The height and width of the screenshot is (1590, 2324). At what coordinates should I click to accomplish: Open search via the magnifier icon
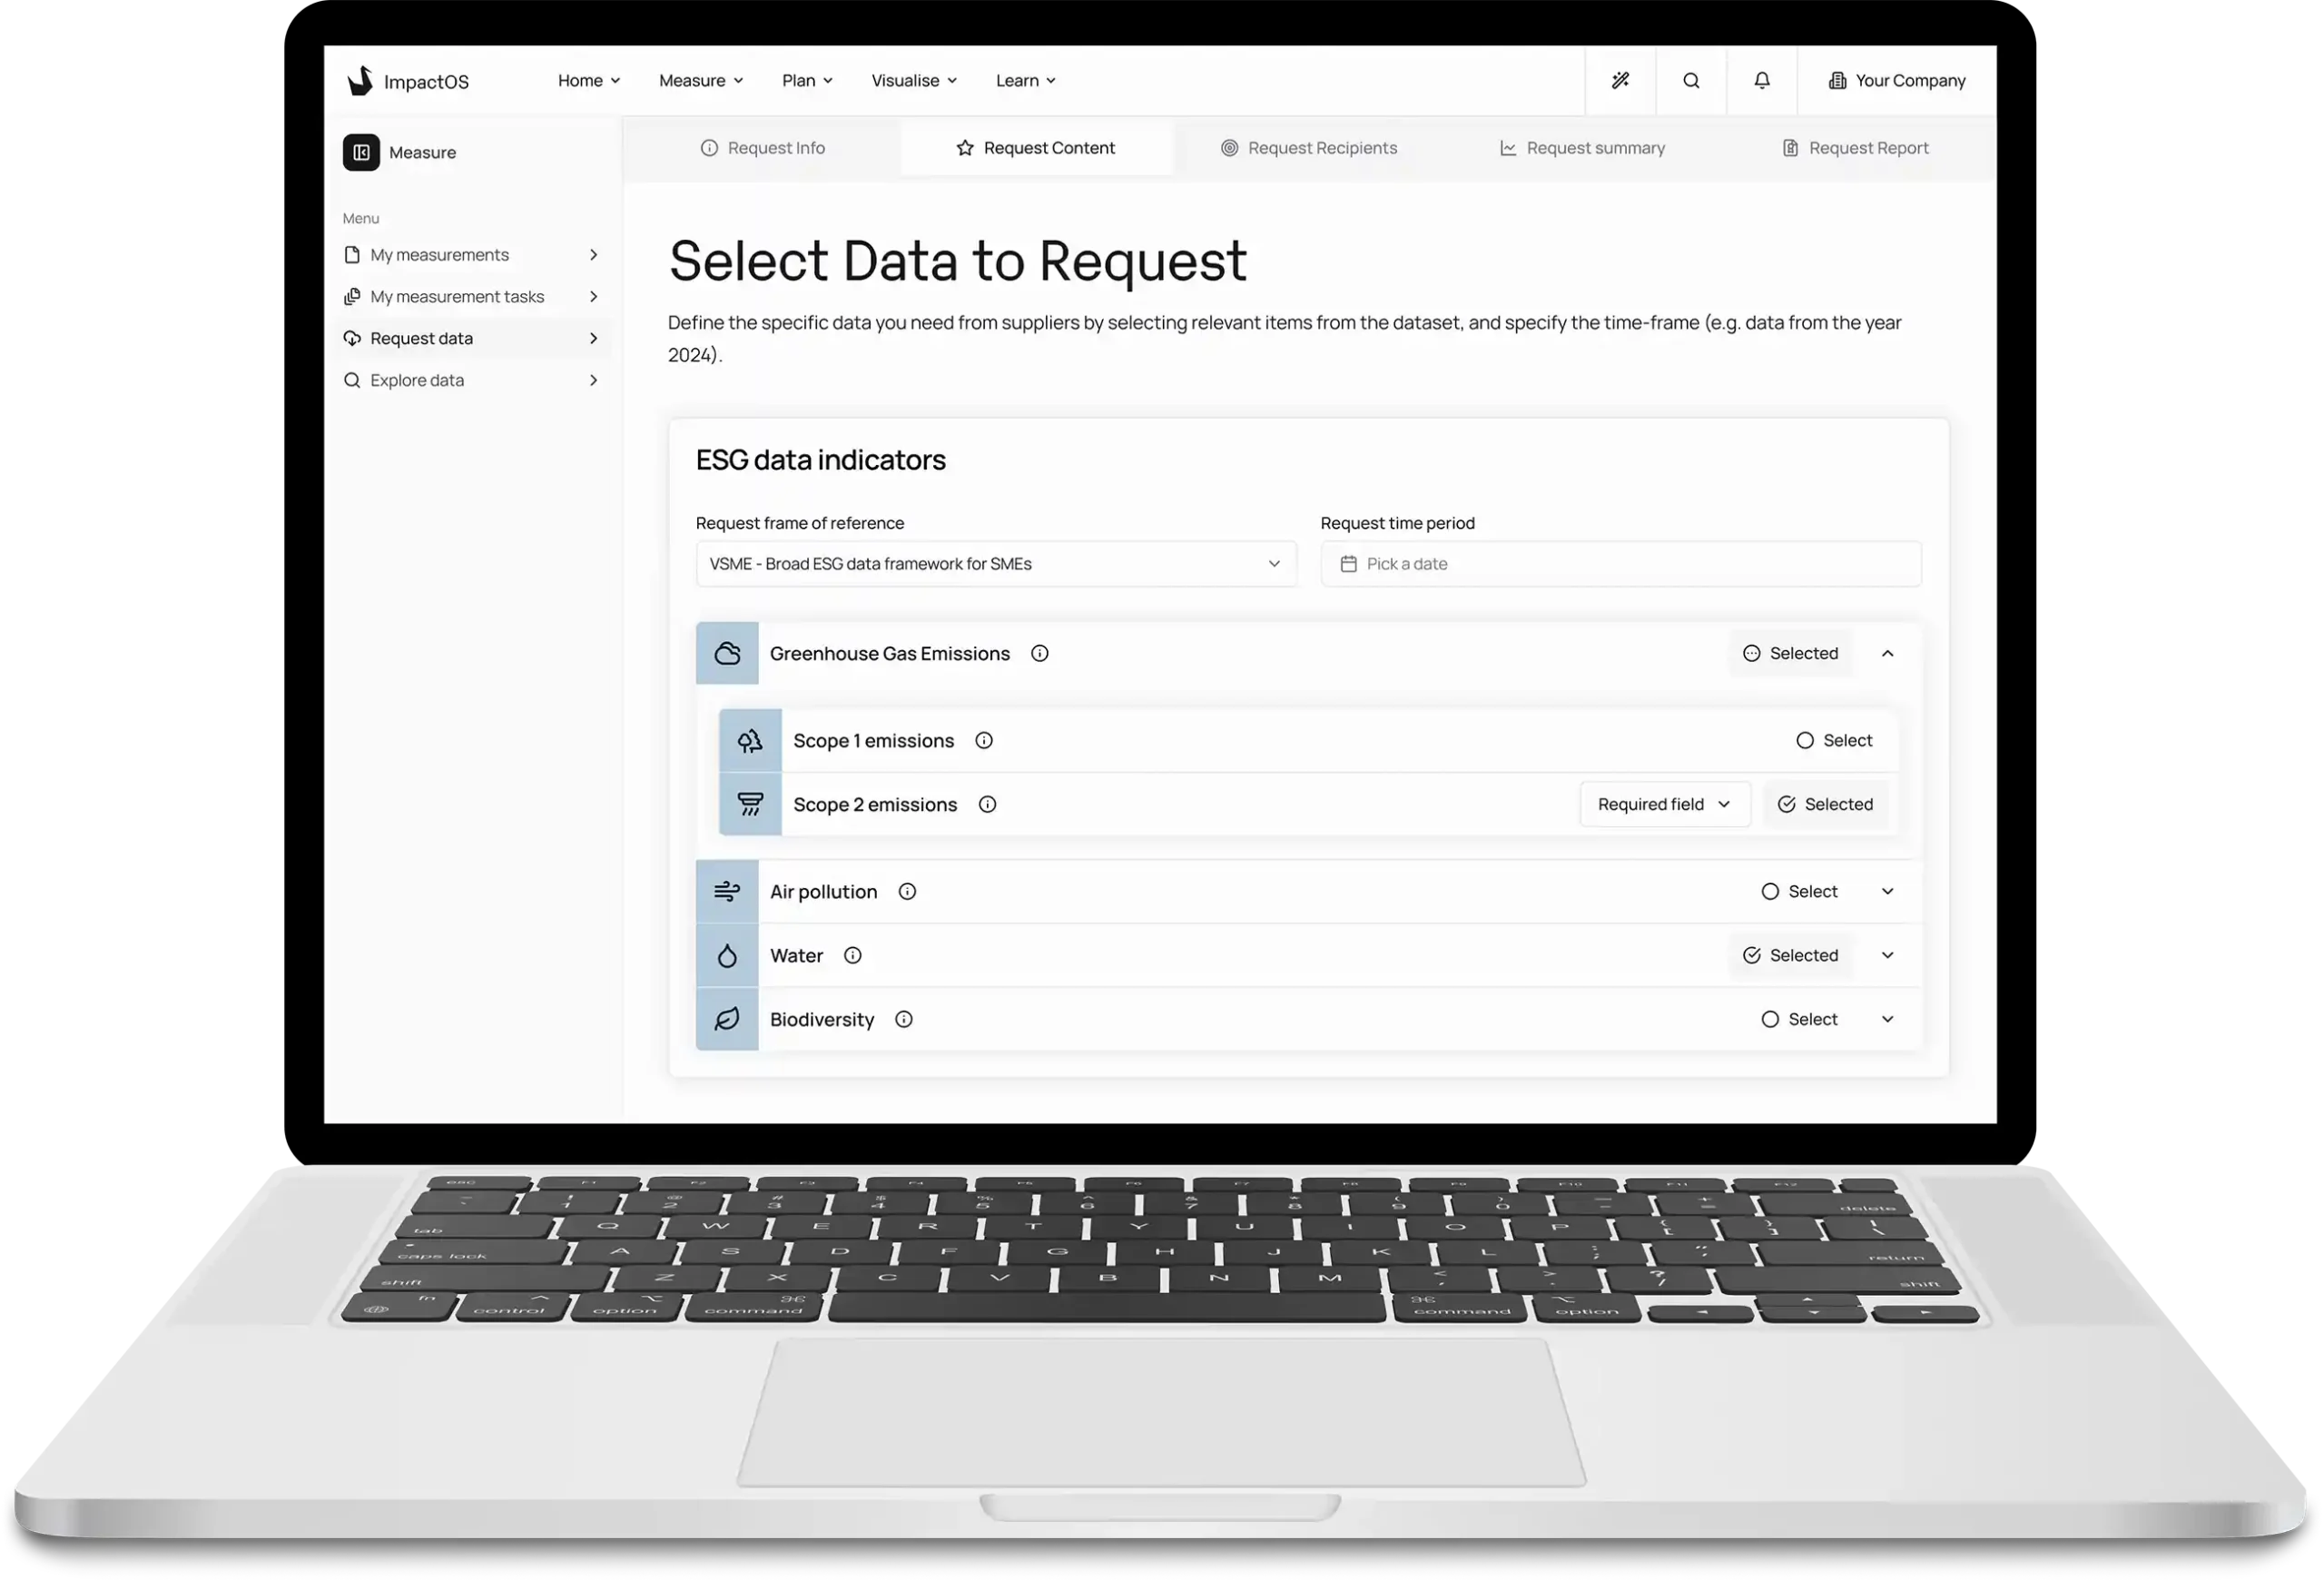click(1691, 81)
